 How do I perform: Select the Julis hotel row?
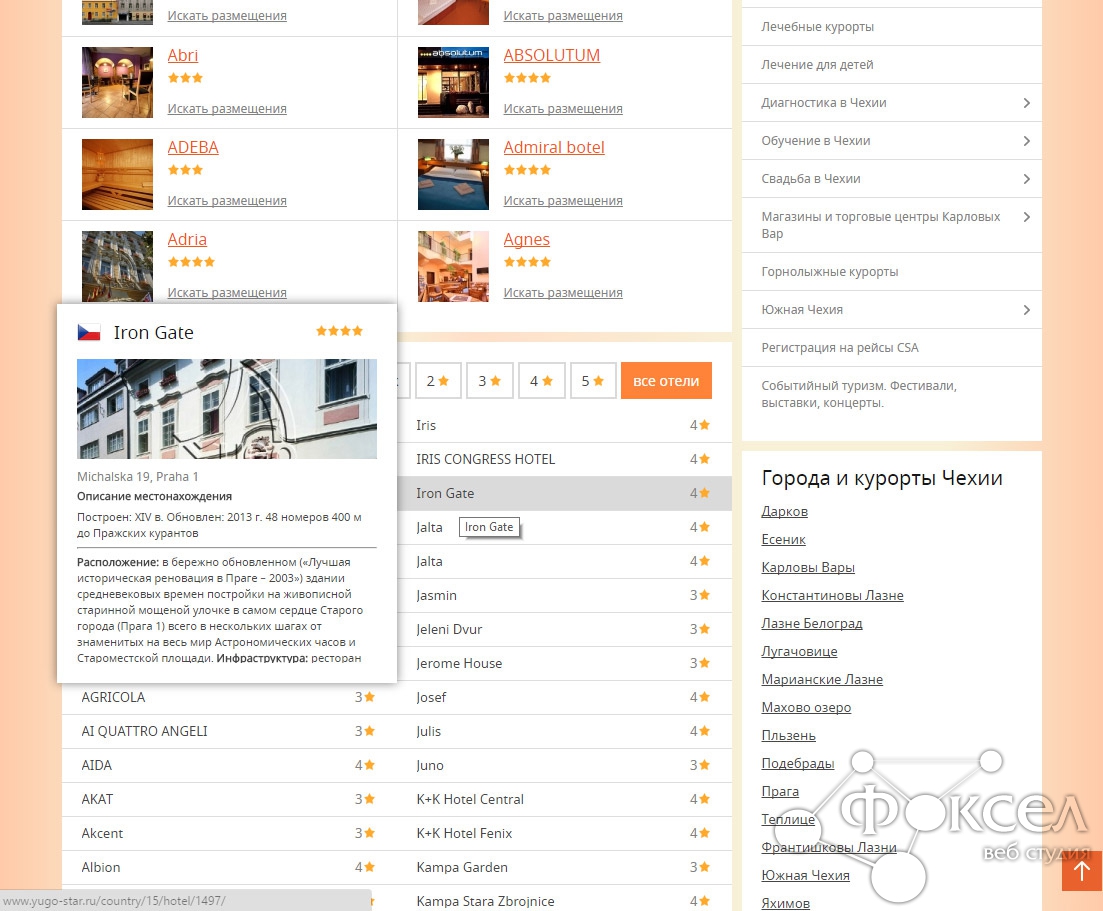tap(564, 732)
